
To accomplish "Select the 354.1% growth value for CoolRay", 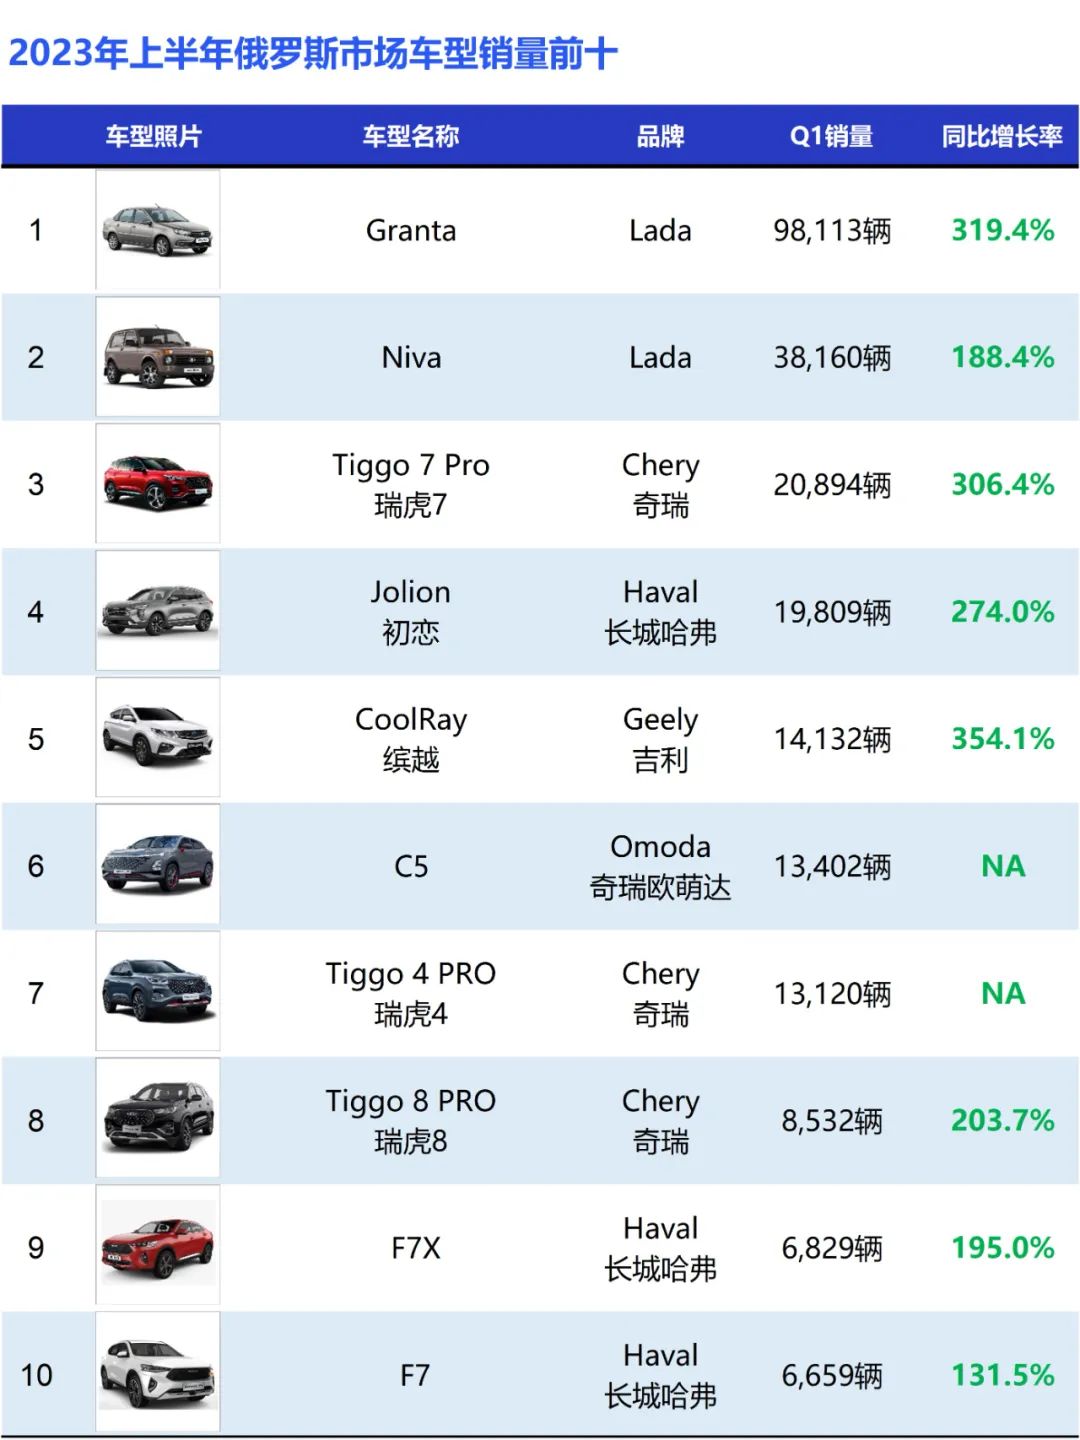I will 1002,739.
